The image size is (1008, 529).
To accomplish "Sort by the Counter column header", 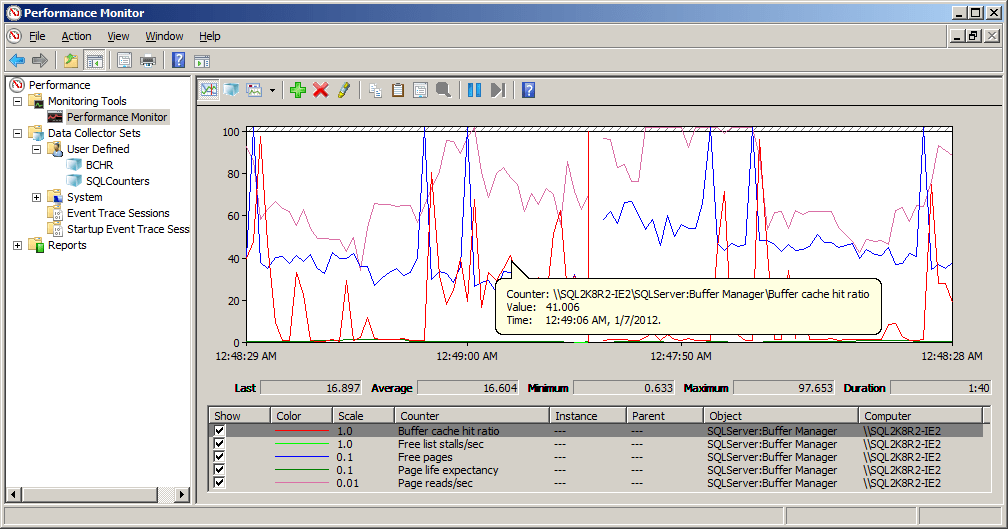I will coord(471,416).
